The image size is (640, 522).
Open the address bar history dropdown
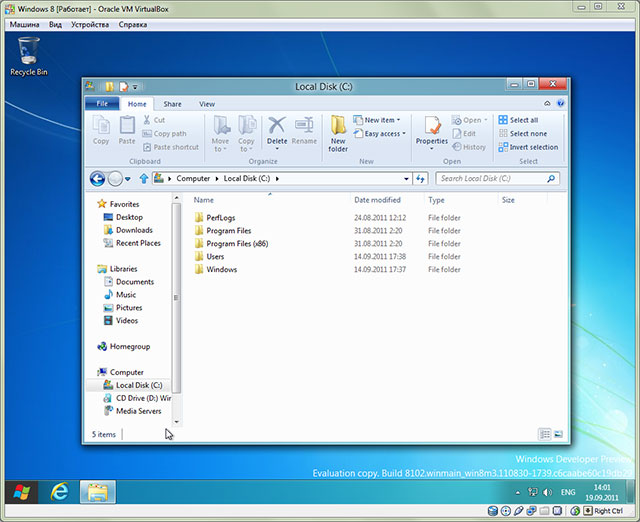pos(406,179)
